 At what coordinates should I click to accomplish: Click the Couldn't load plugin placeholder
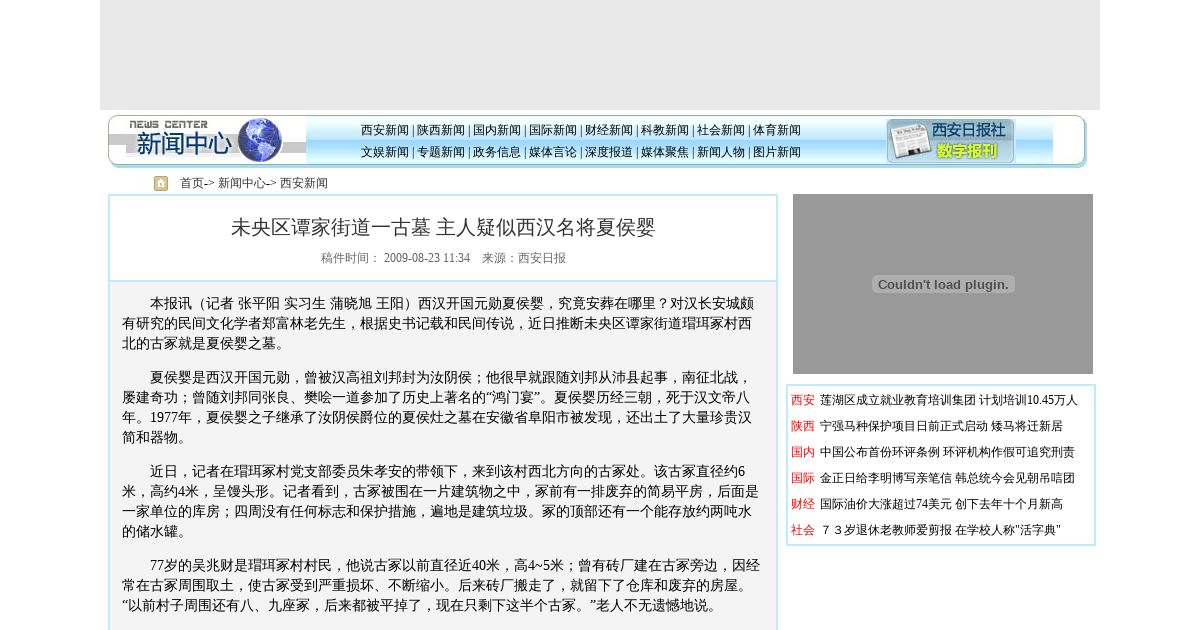click(x=943, y=284)
